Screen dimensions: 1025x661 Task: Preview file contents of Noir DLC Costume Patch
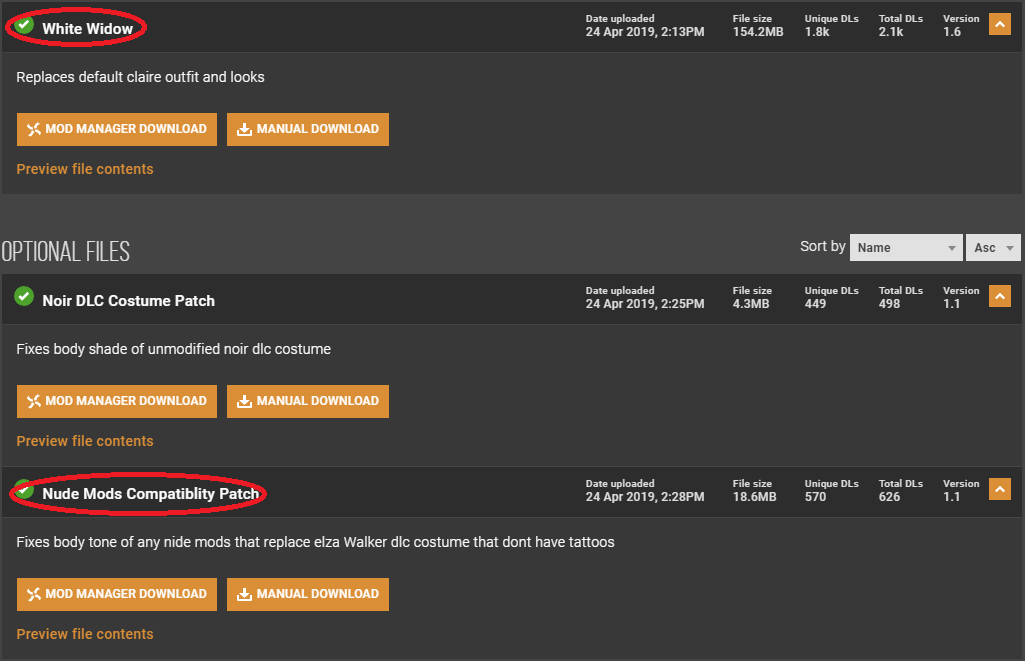tap(85, 441)
